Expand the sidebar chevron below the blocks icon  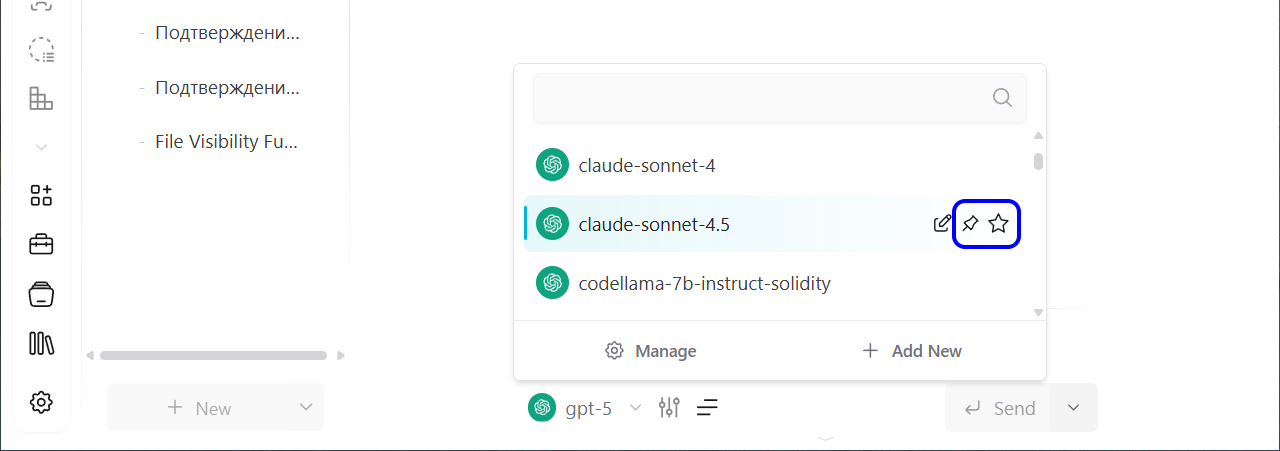(x=41, y=147)
